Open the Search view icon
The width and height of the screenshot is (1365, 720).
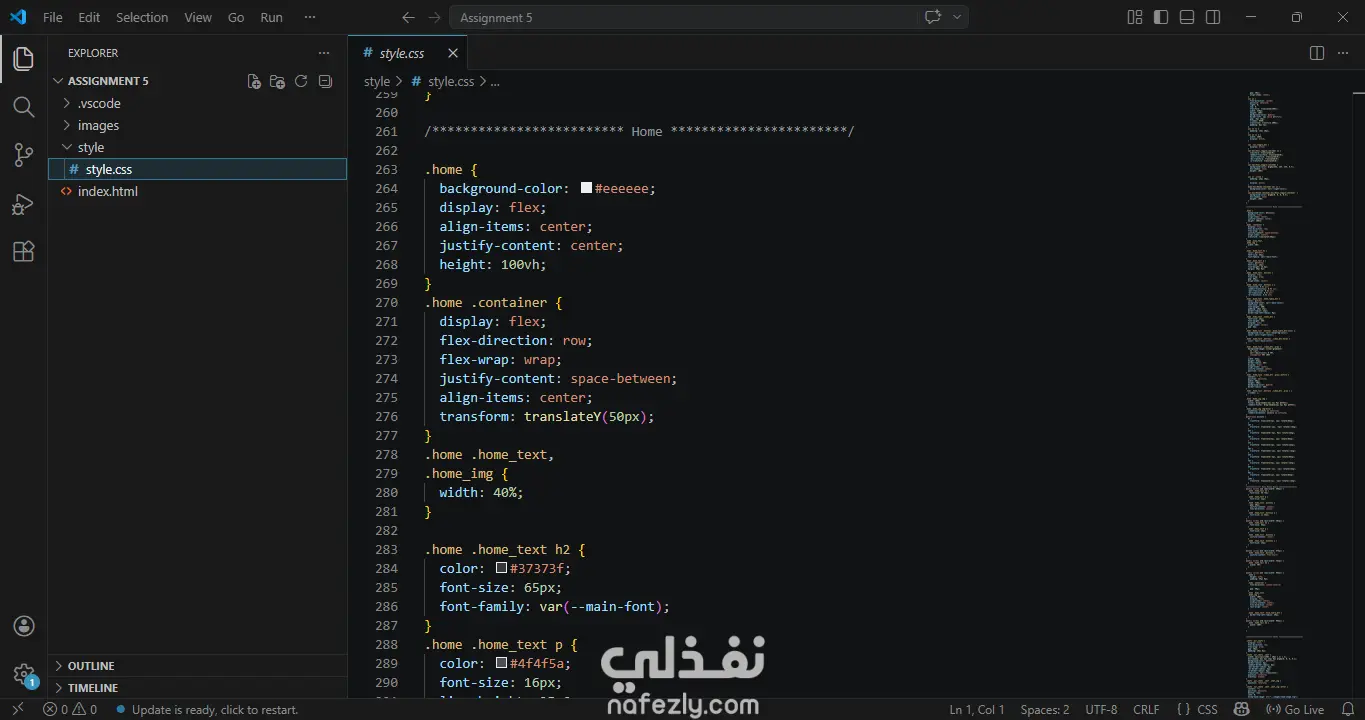[x=23, y=107]
